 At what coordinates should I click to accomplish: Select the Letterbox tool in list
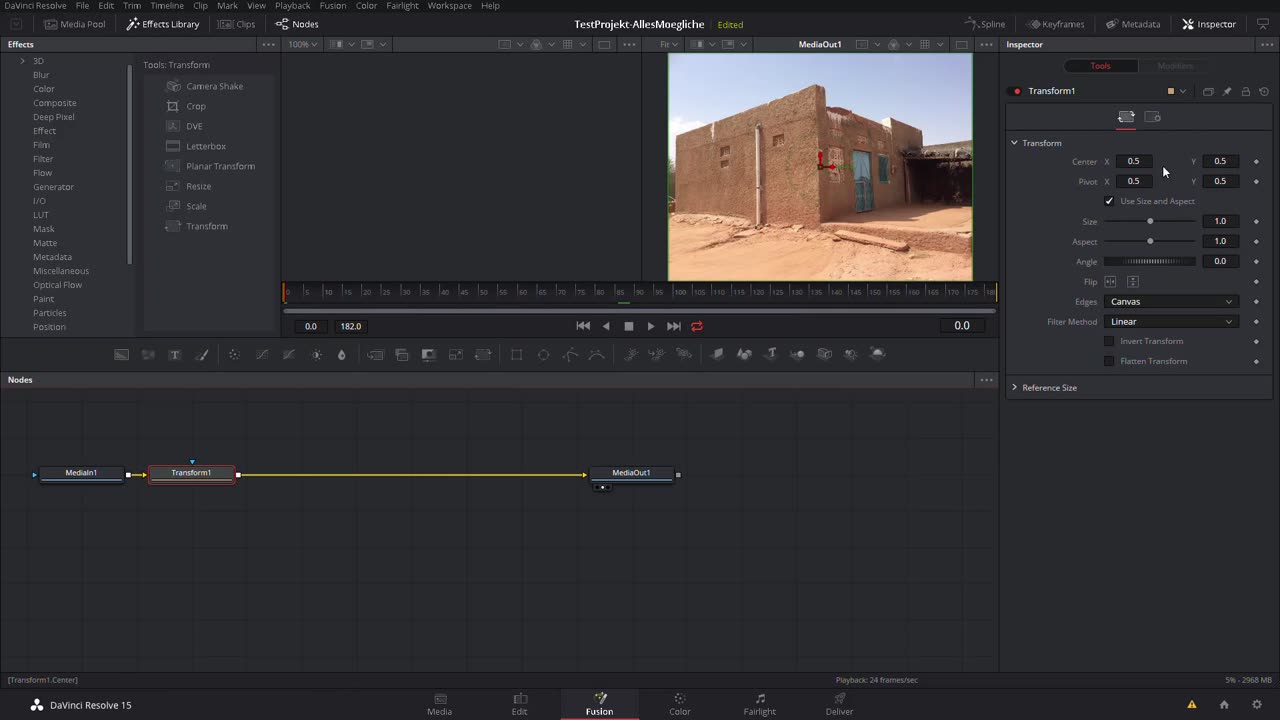(x=206, y=146)
